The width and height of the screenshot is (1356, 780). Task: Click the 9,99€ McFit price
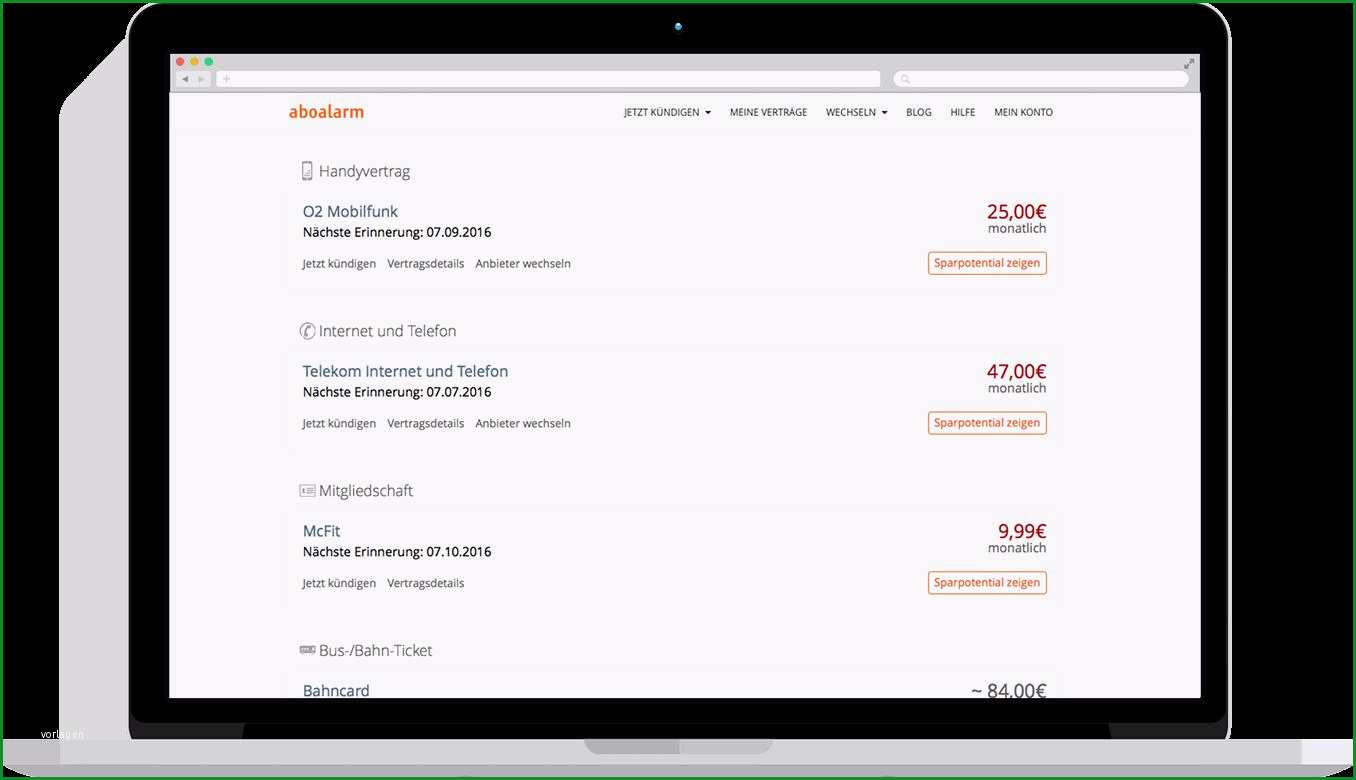pos(1022,531)
